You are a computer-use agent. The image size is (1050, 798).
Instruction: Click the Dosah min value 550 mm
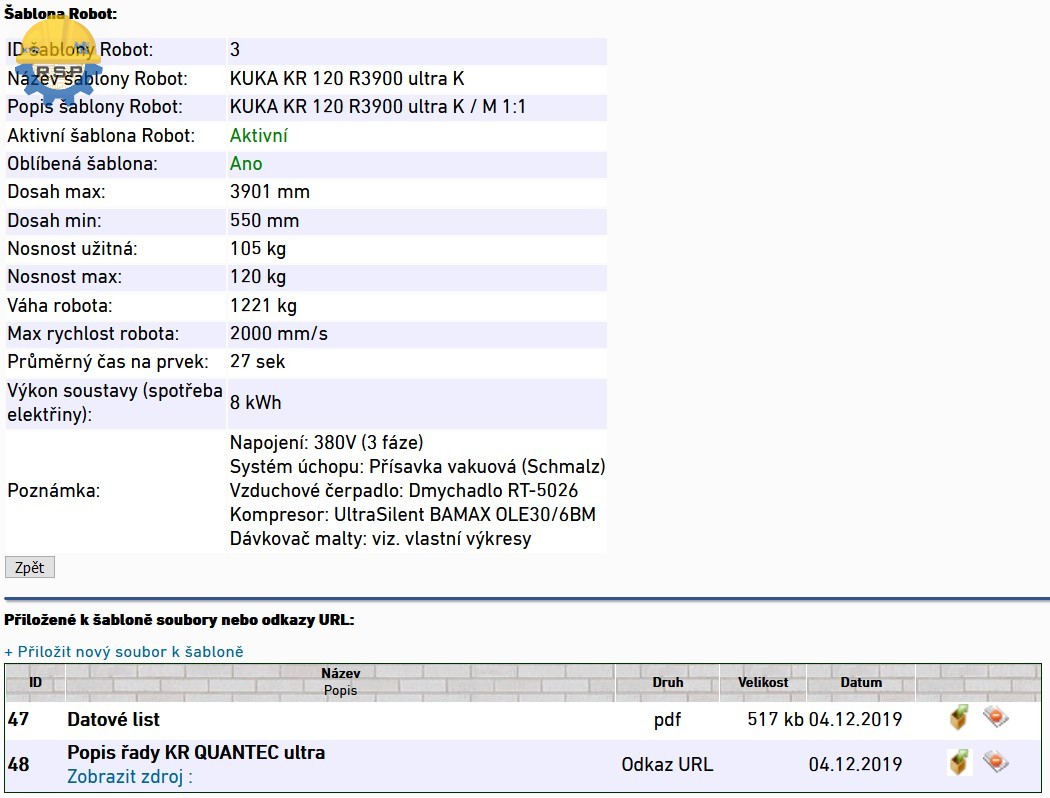pos(265,221)
